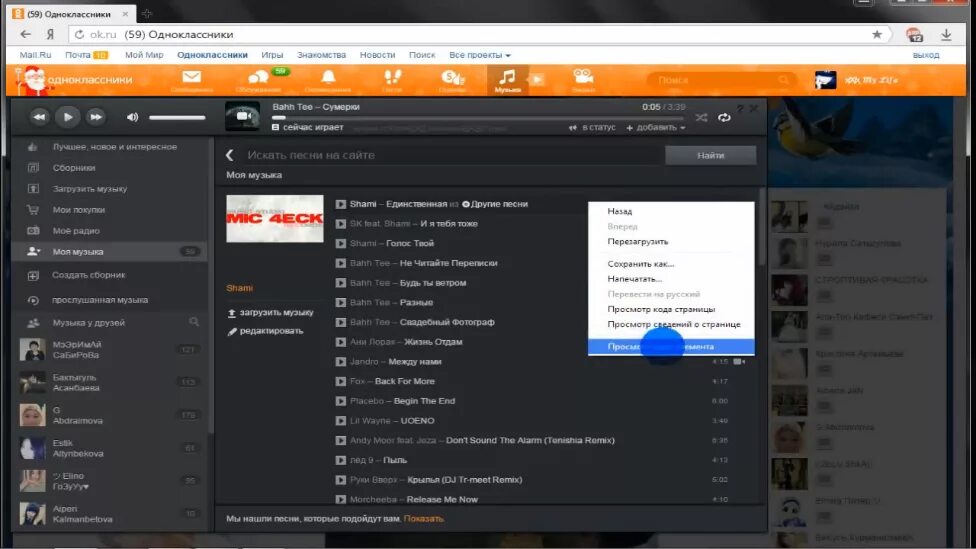Focus the song search field
Image resolution: width=976 pixels, height=549 pixels.
click(451, 155)
